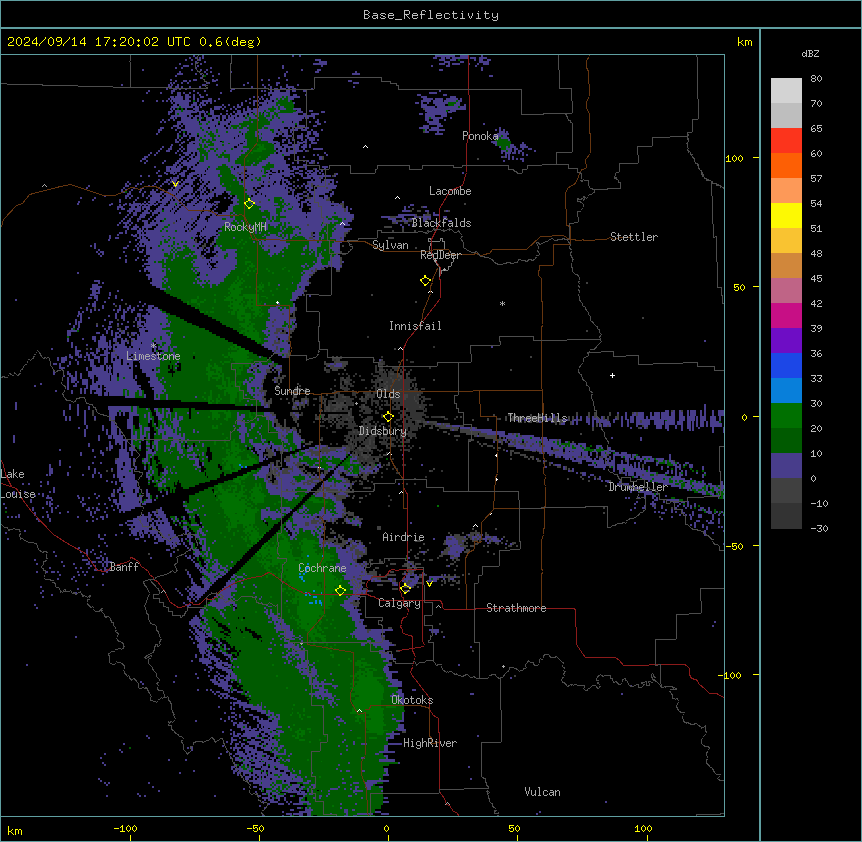Select the Blackfalds label on the map
The width and height of the screenshot is (862, 842).
441,223
